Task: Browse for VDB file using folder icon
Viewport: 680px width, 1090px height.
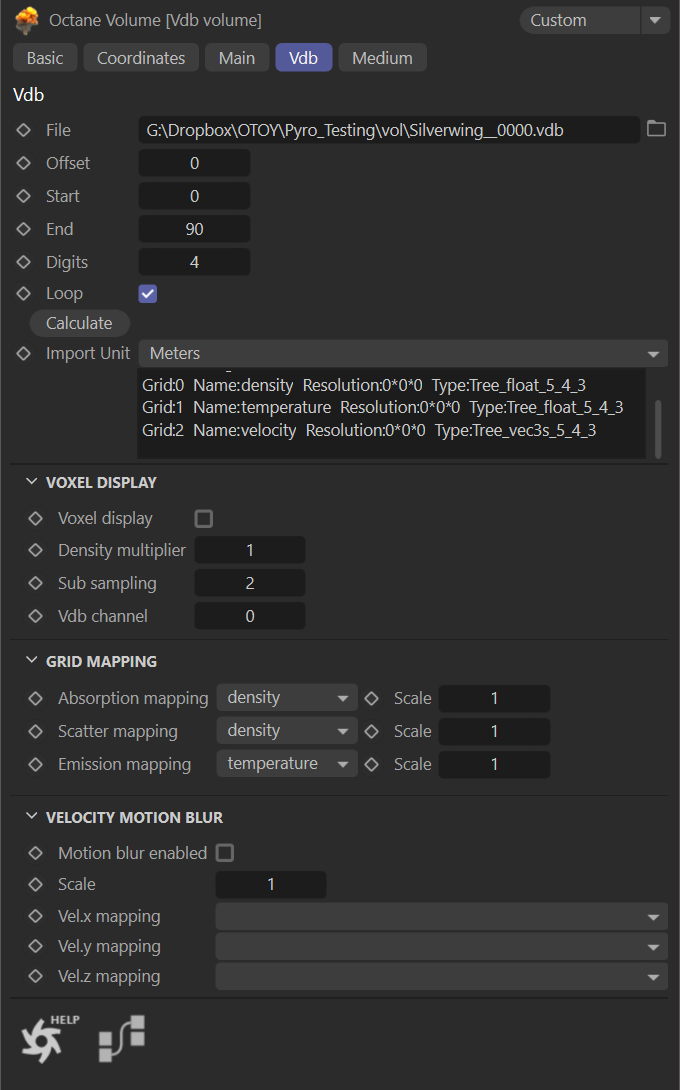Action: pyautogui.click(x=656, y=129)
